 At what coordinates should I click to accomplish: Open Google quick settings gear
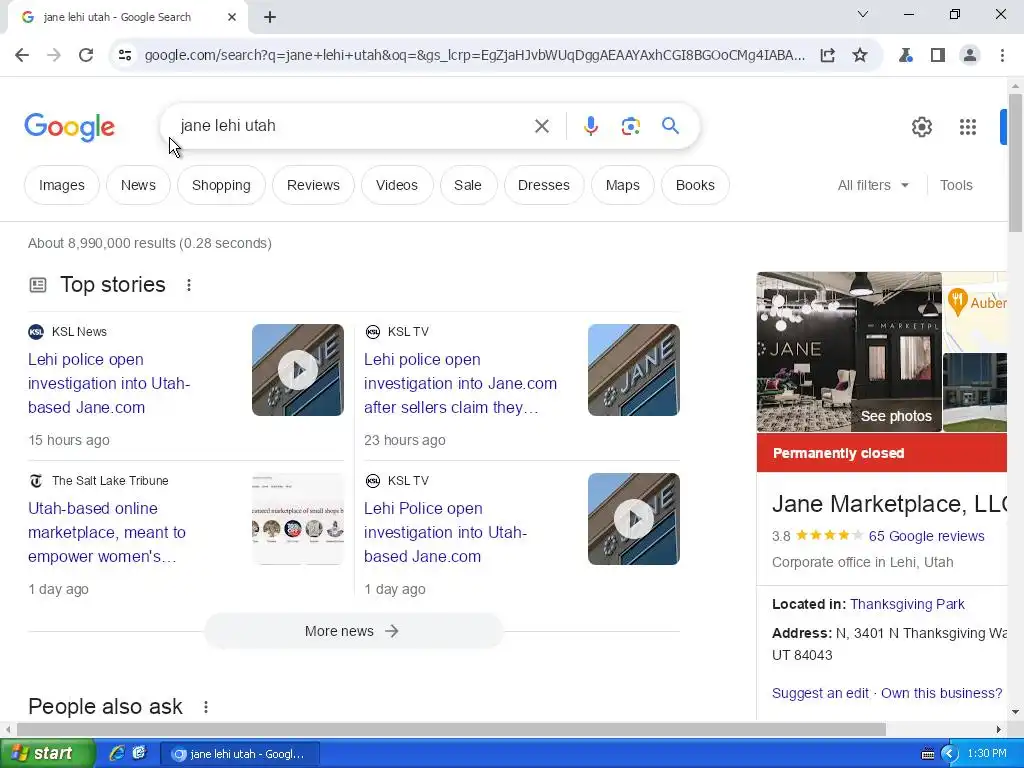click(x=921, y=127)
